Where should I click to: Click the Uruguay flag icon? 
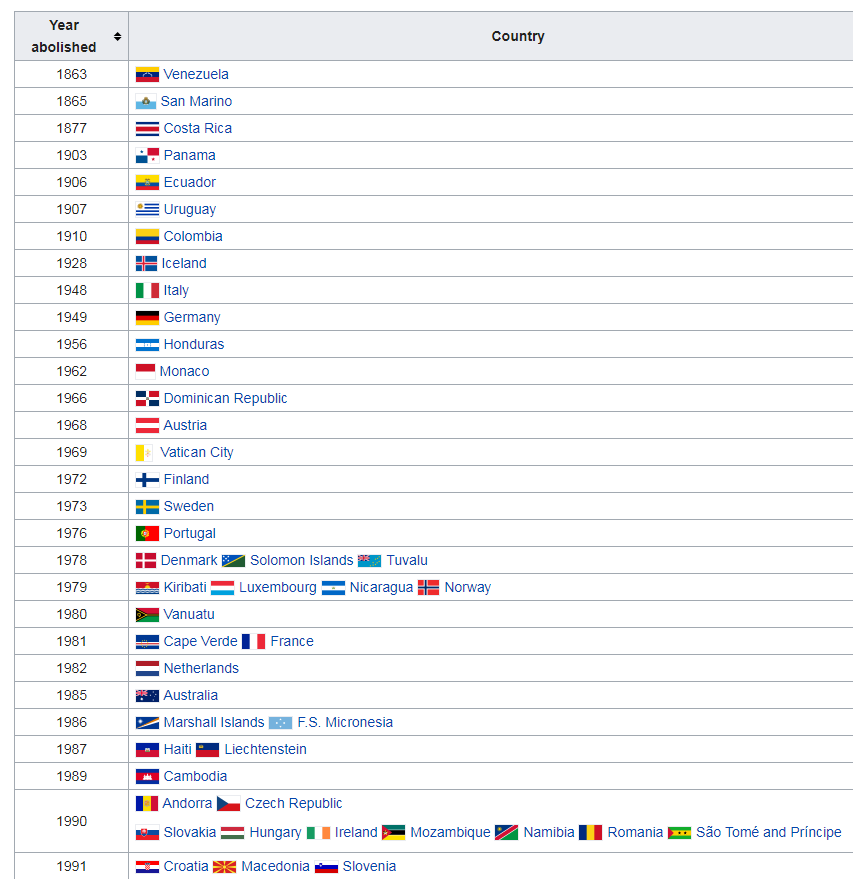point(147,209)
